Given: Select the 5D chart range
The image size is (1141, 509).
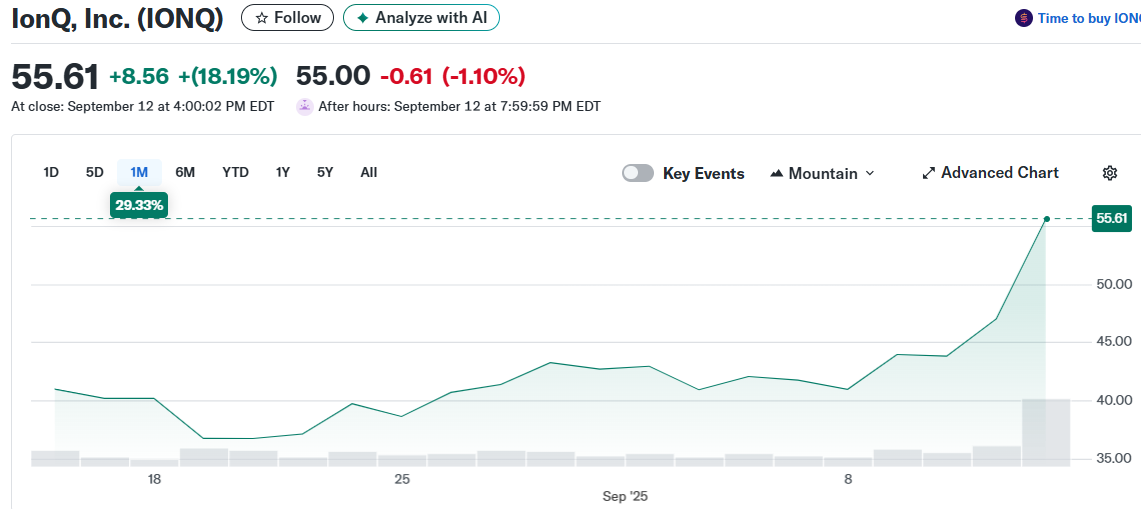Looking at the screenshot, I should (x=95, y=173).
